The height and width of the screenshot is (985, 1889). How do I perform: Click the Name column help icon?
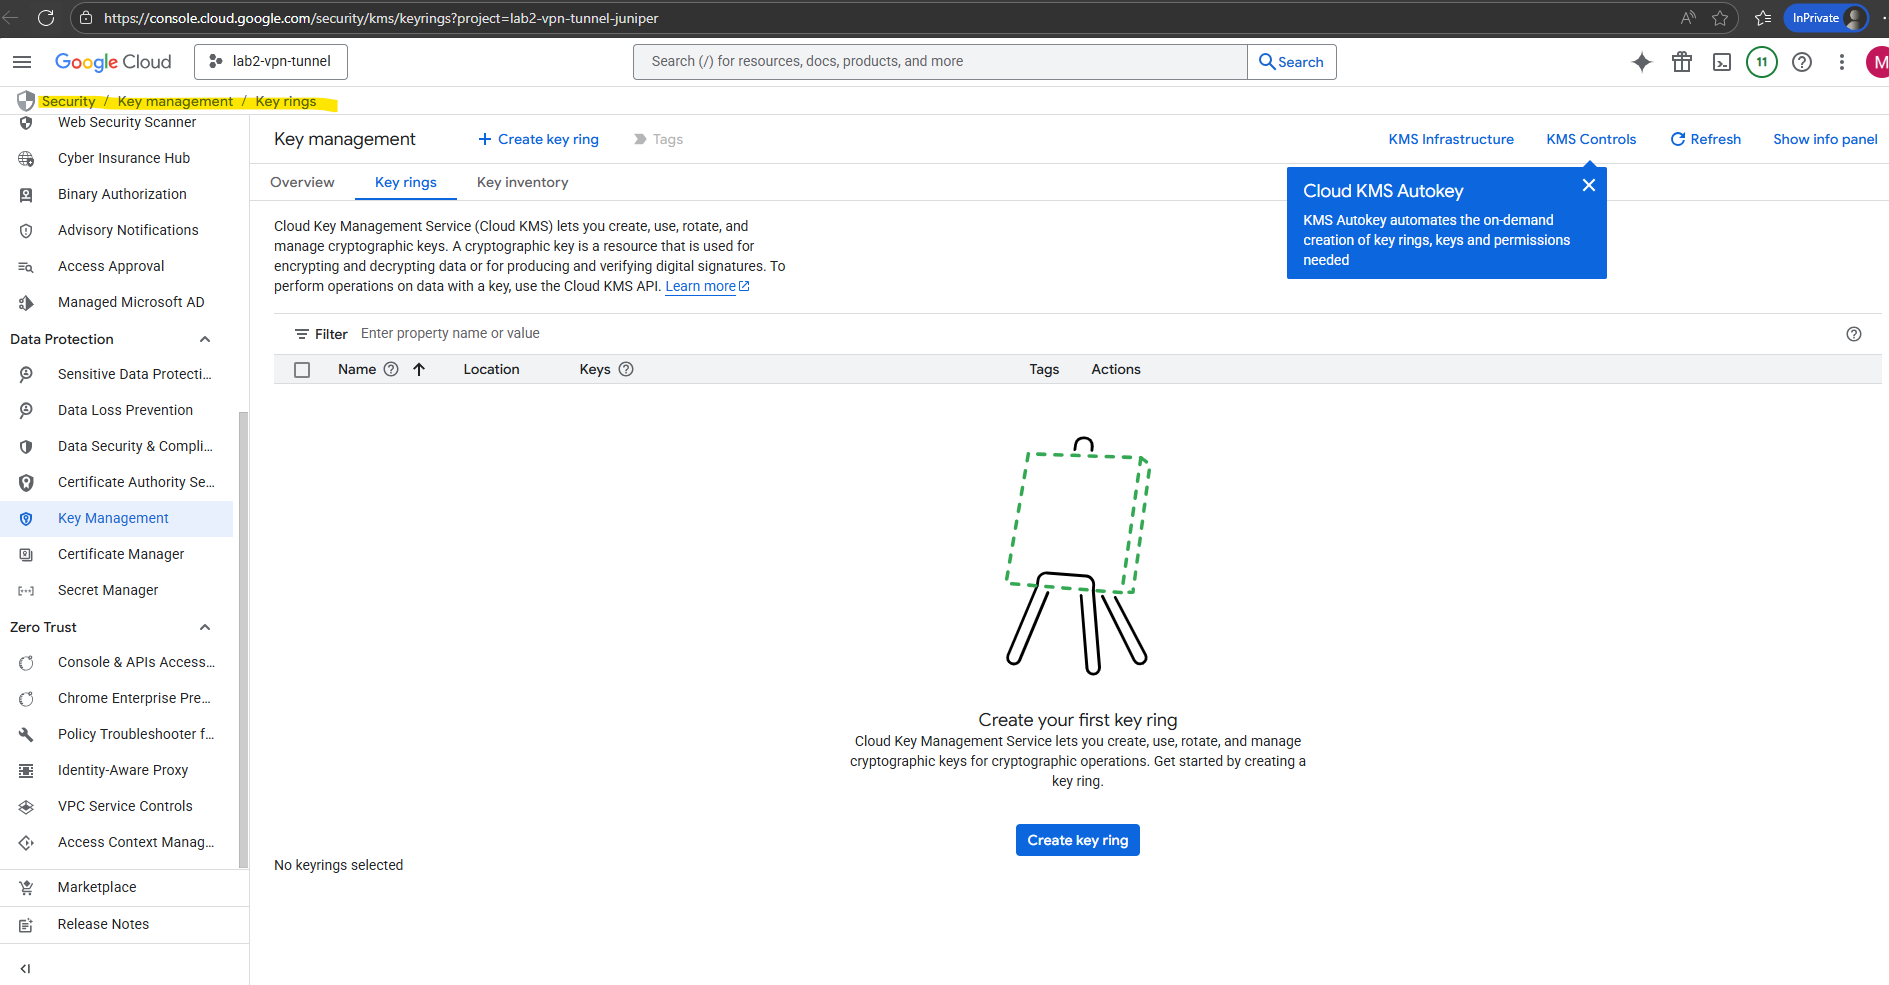coord(391,369)
